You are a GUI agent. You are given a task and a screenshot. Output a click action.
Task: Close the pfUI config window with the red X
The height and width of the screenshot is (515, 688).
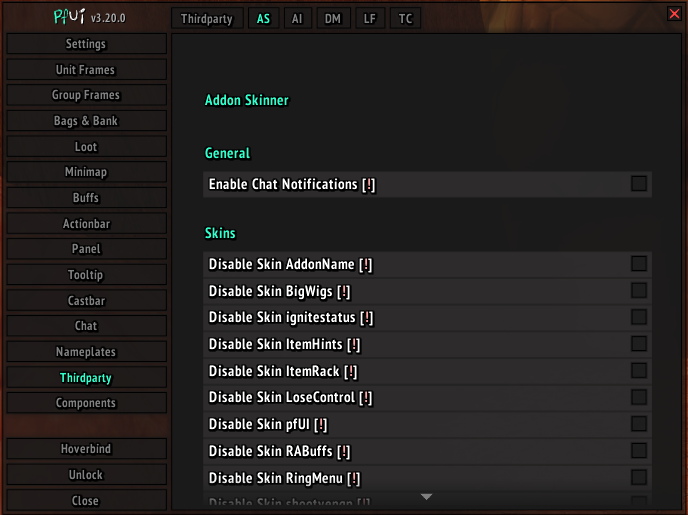674,14
